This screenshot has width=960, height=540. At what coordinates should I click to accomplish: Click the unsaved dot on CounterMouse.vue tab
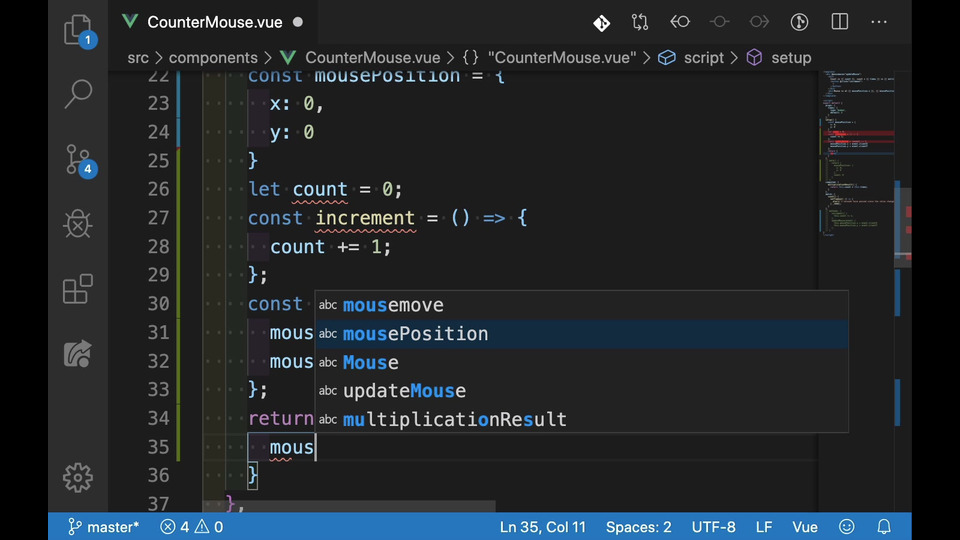pyautogui.click(x=298, y=22)
